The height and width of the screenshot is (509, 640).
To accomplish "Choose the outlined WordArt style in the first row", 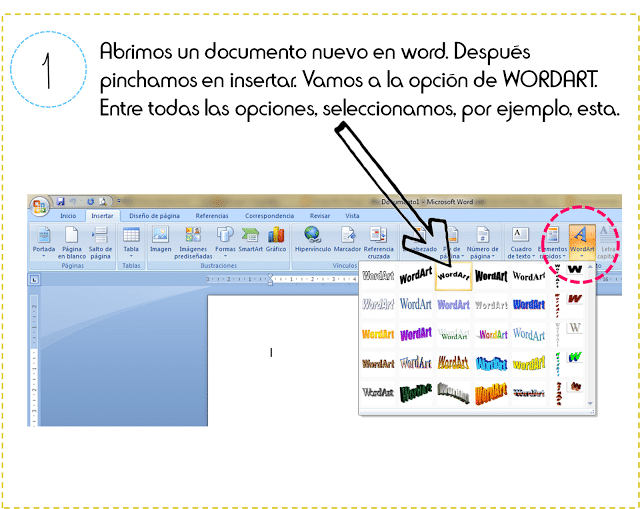I will (378, 276).
